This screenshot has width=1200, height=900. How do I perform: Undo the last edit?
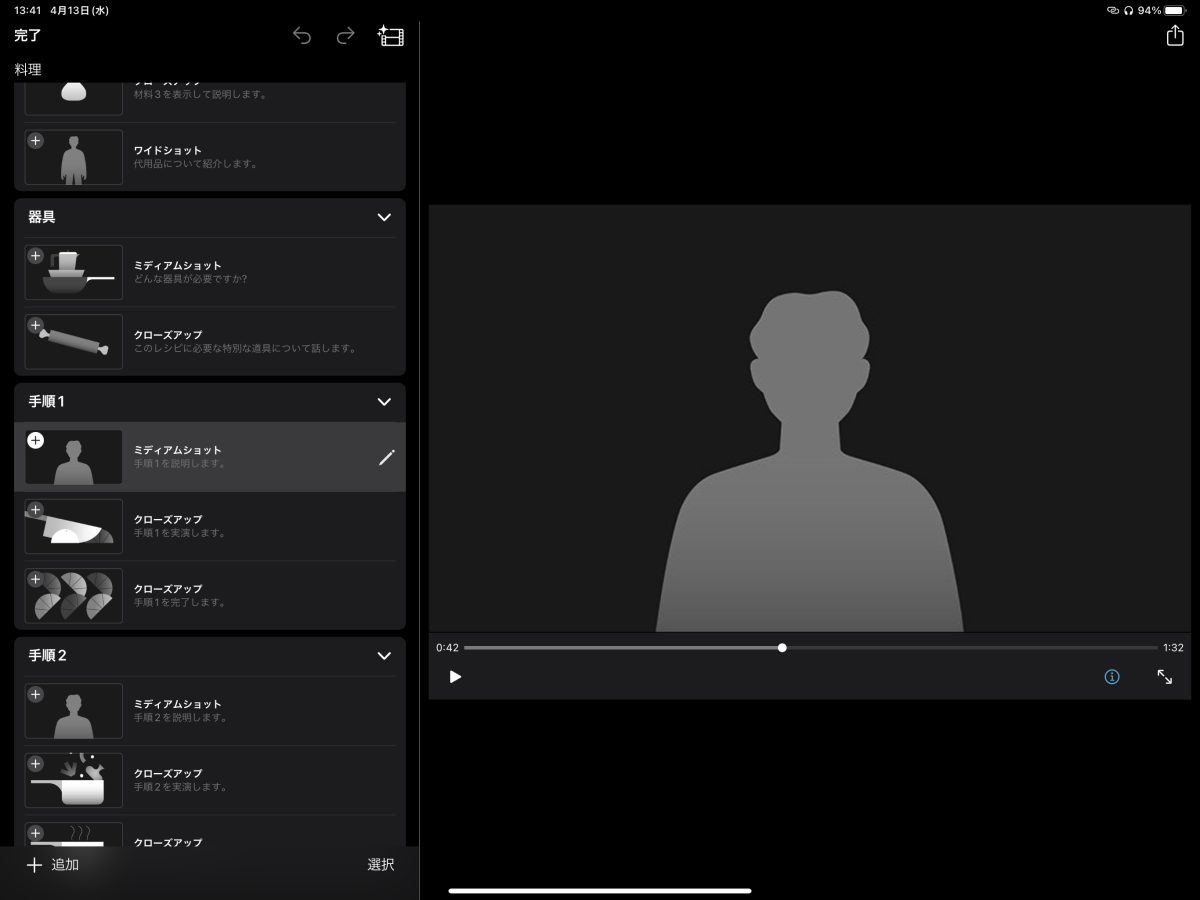pos(302,36)
